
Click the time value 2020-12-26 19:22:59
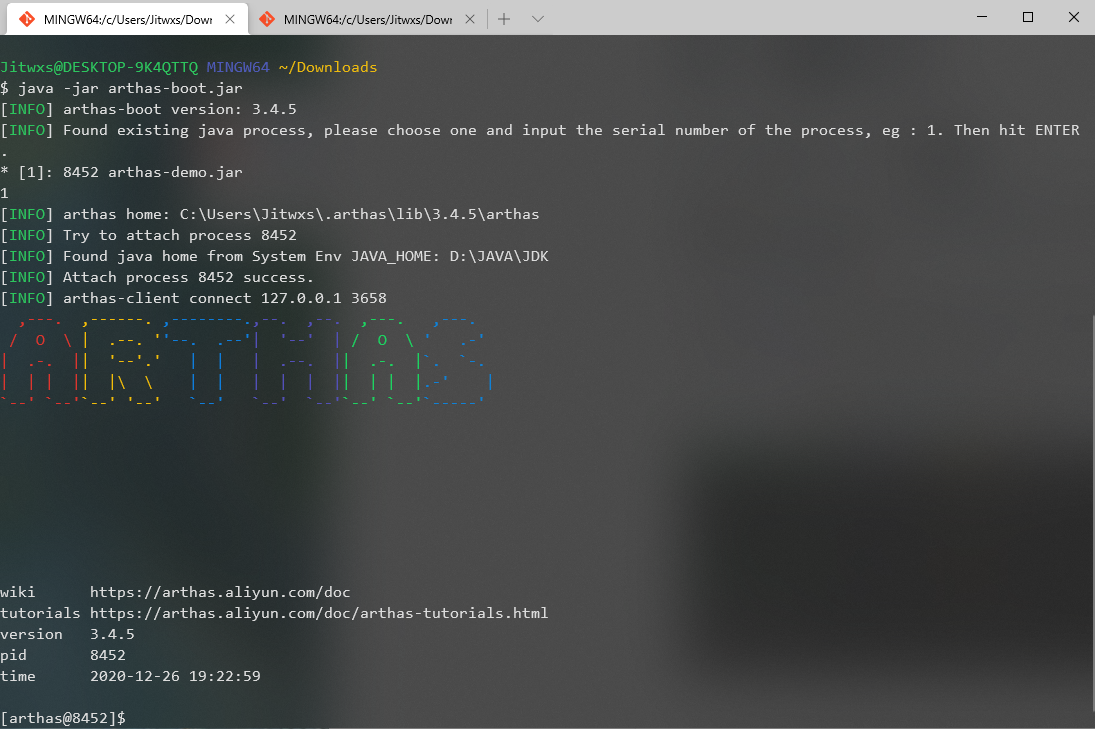175,676
